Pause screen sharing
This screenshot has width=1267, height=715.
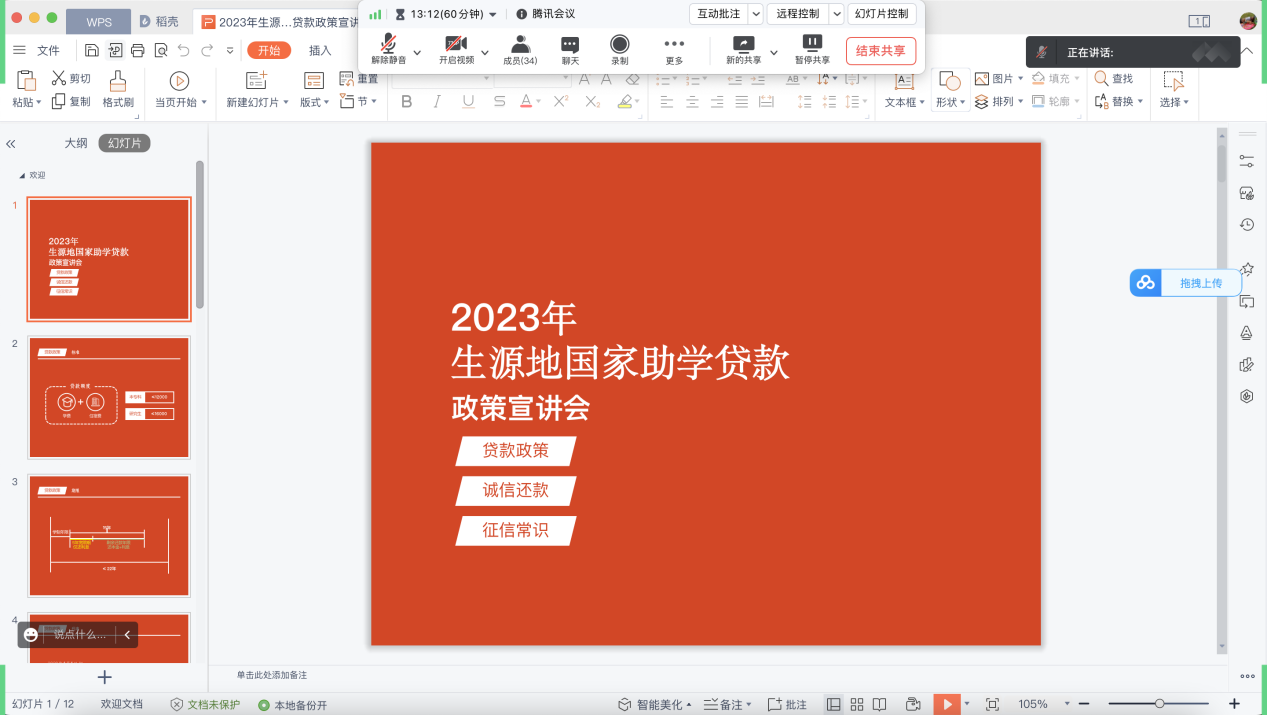812,46
